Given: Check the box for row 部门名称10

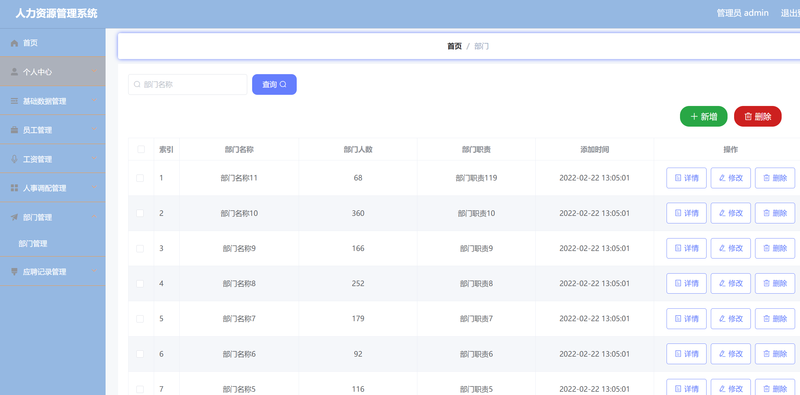Looking at the screenshot, I should [x=140, y=213].
